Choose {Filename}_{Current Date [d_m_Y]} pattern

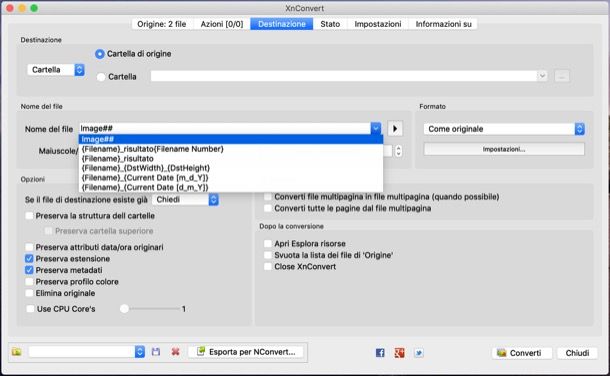(231, 187)
